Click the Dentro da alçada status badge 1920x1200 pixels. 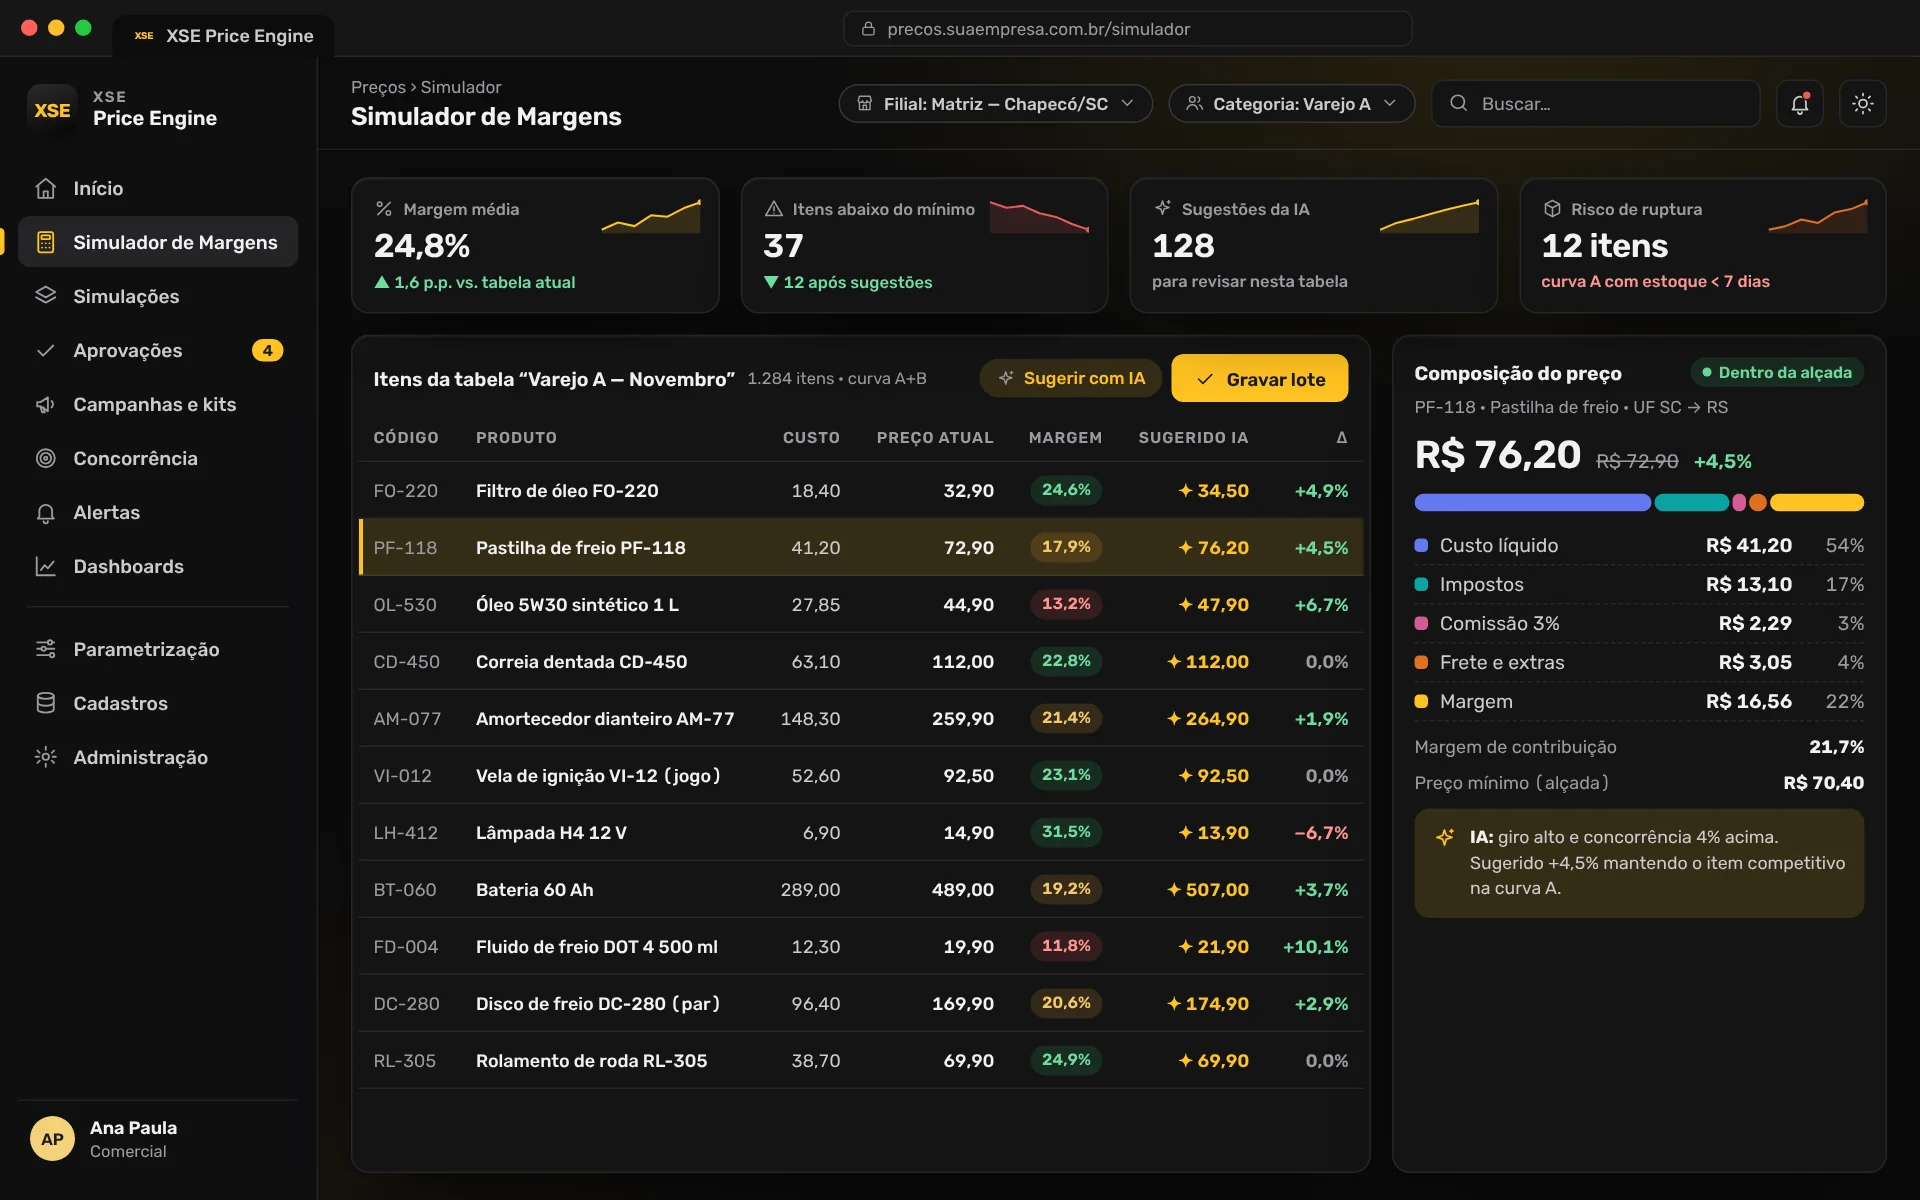(1776, 372)
